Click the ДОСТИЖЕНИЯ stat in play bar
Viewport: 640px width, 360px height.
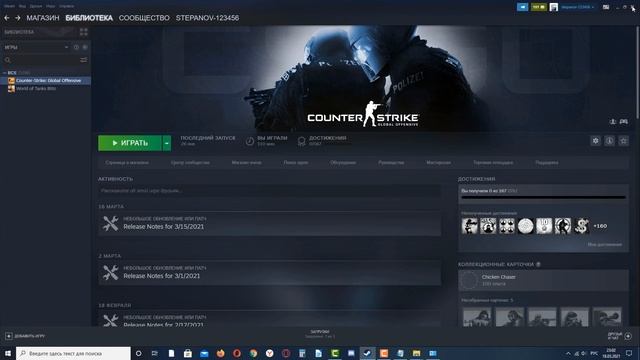tap(323, 140)
